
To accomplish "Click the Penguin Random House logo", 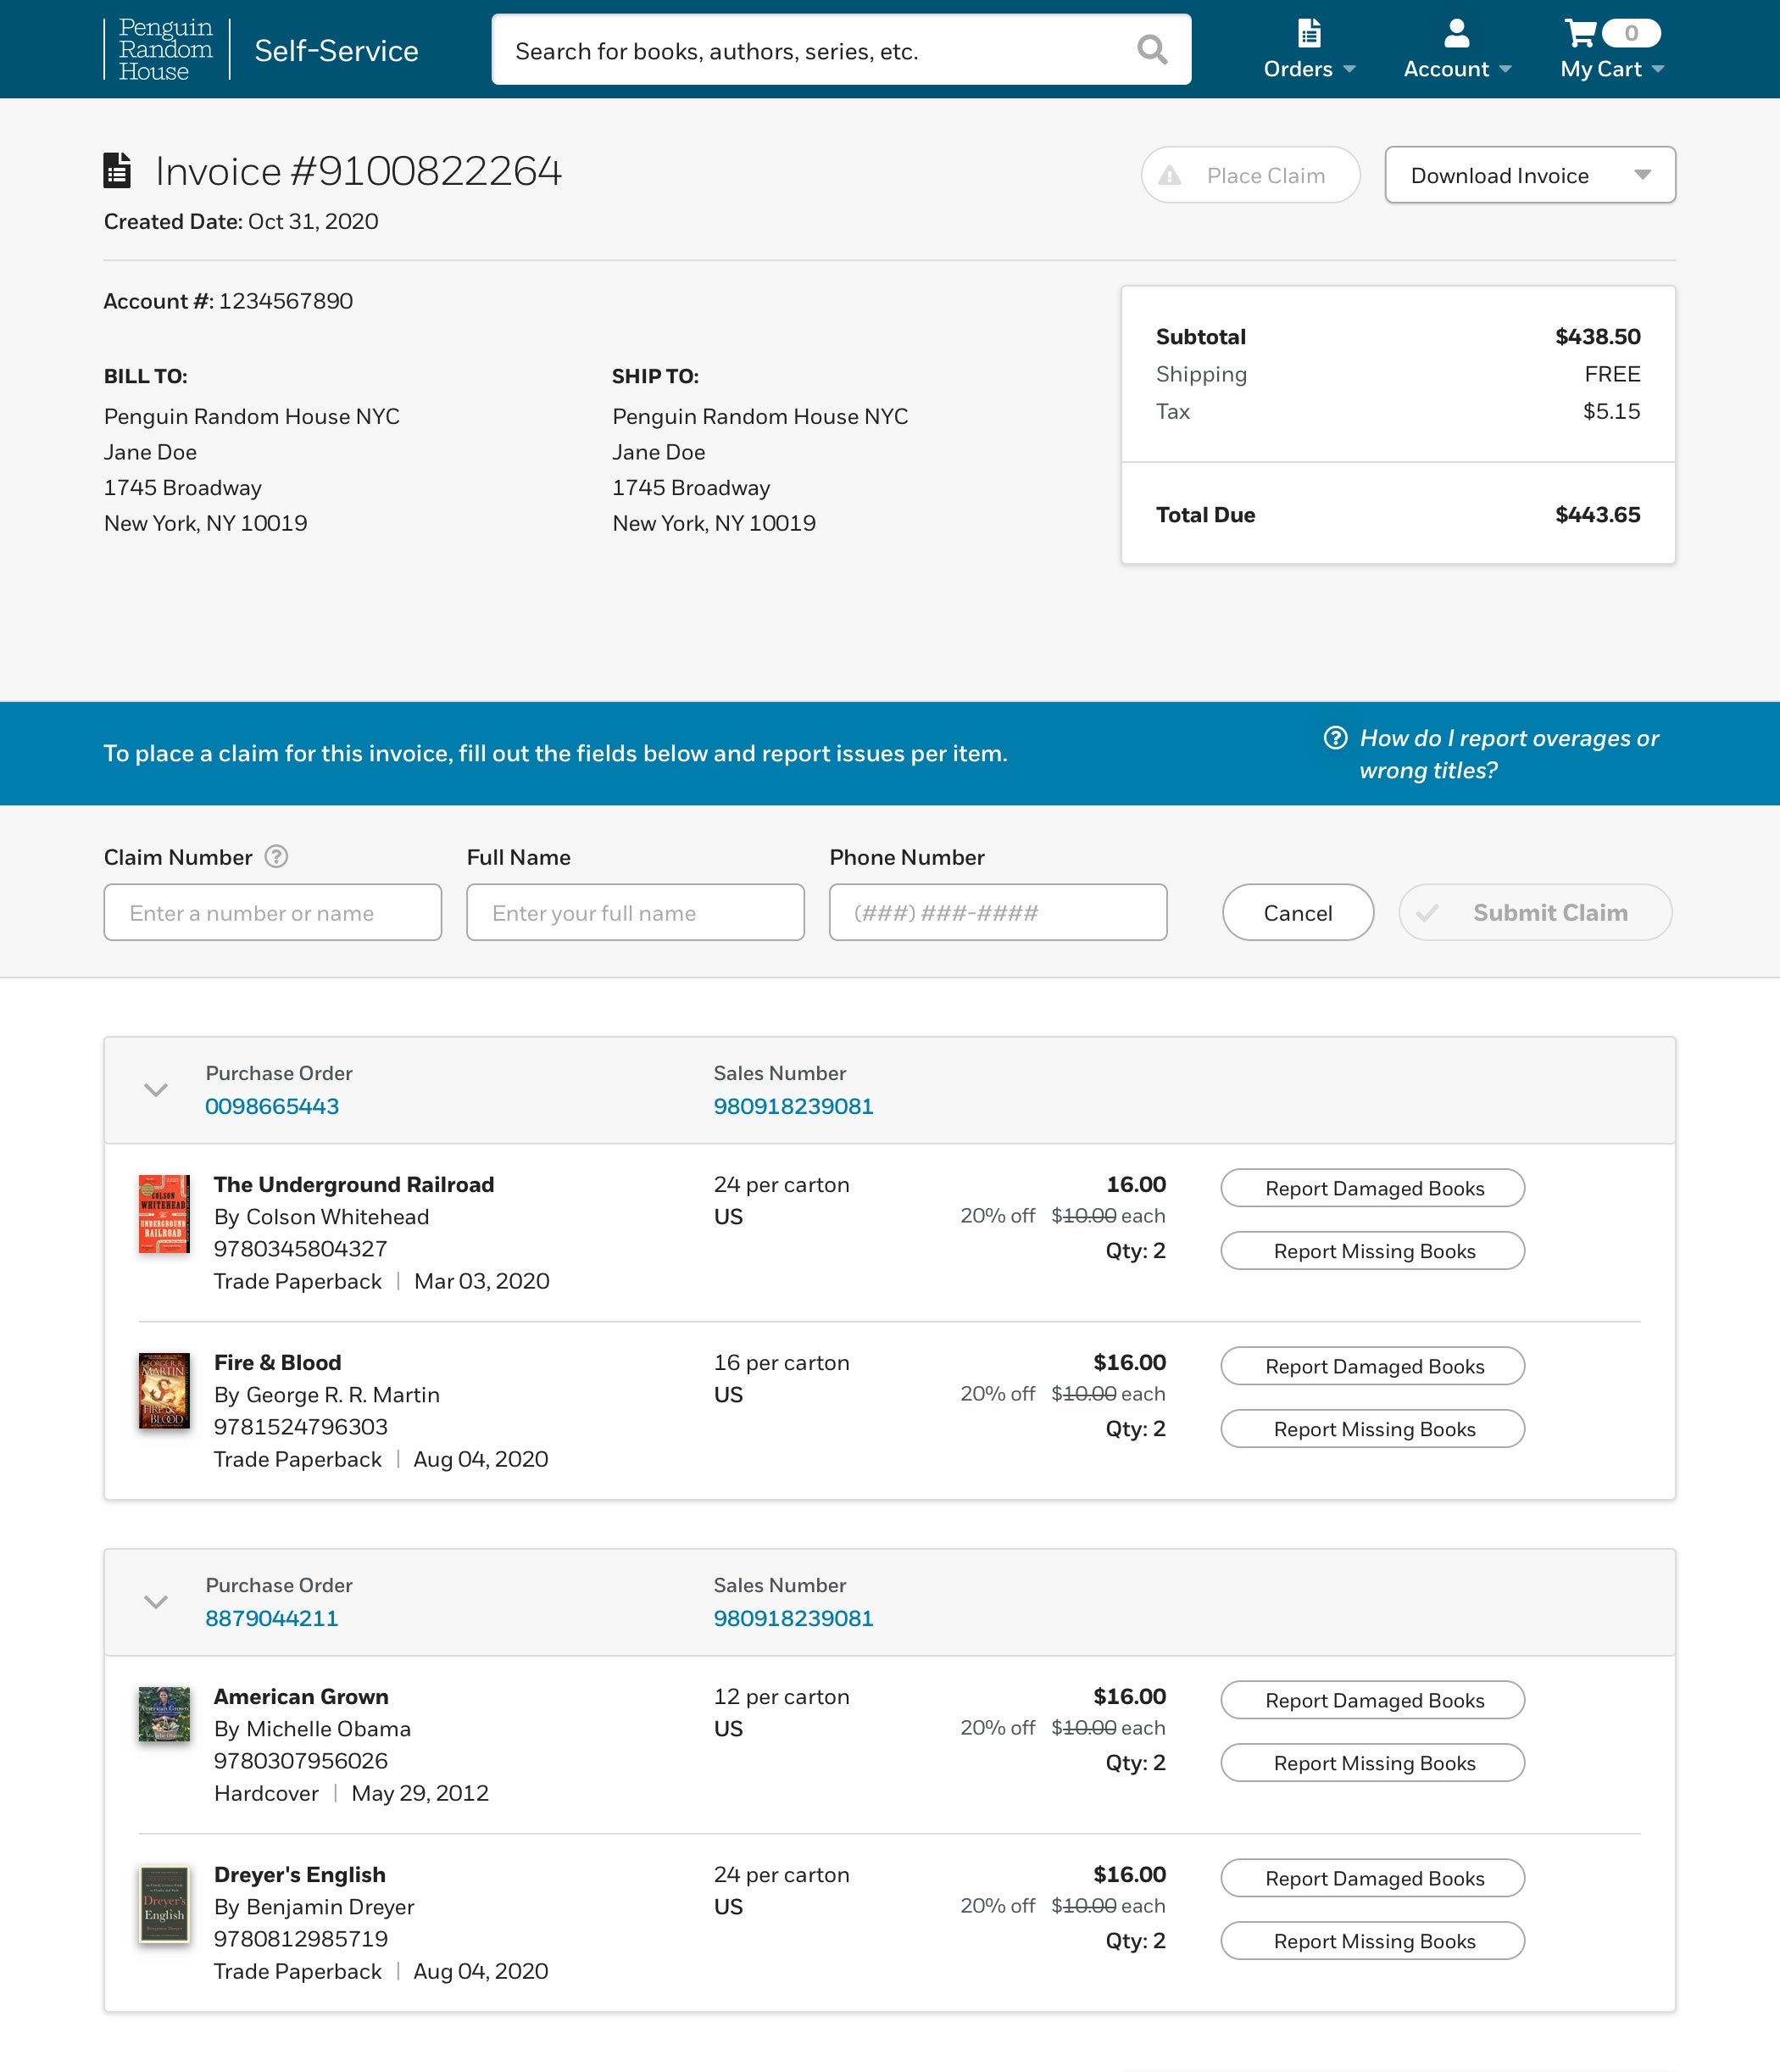I will click(166, 49).
